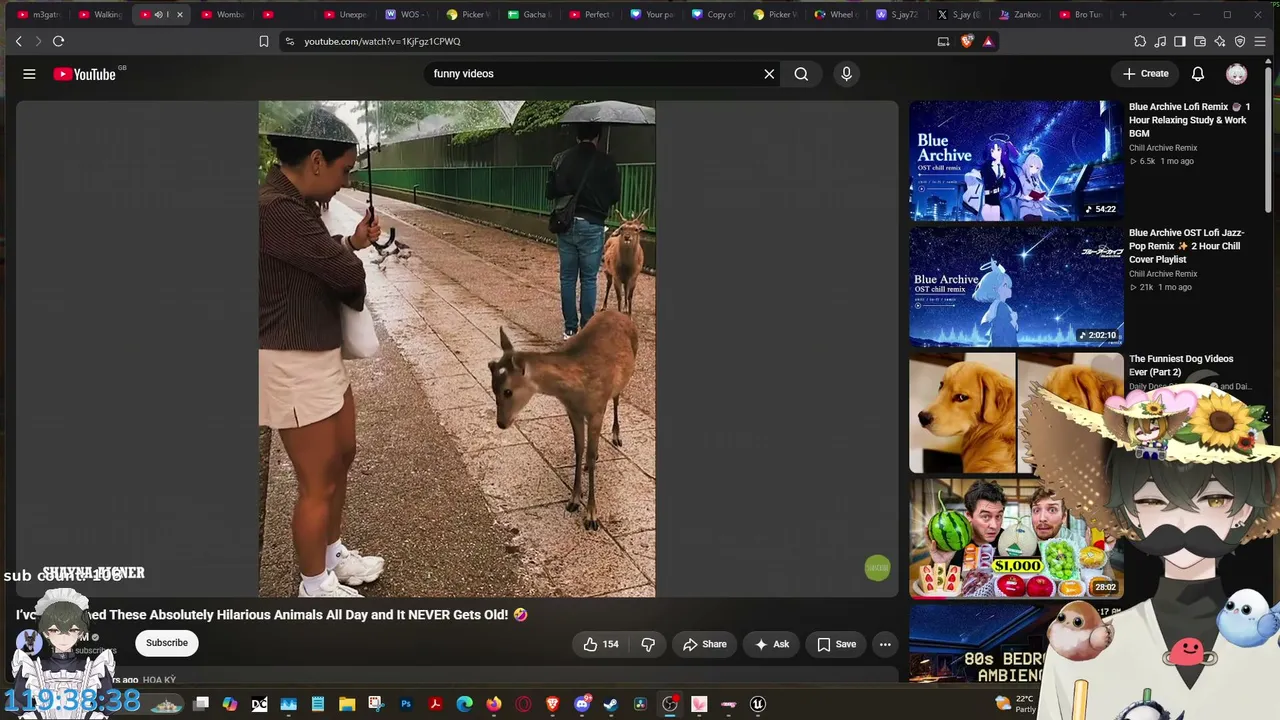This screenshot has height=720, width=1280.
Task: Switch to the 'Womba' tab
Action: click(x=224, y=15)
